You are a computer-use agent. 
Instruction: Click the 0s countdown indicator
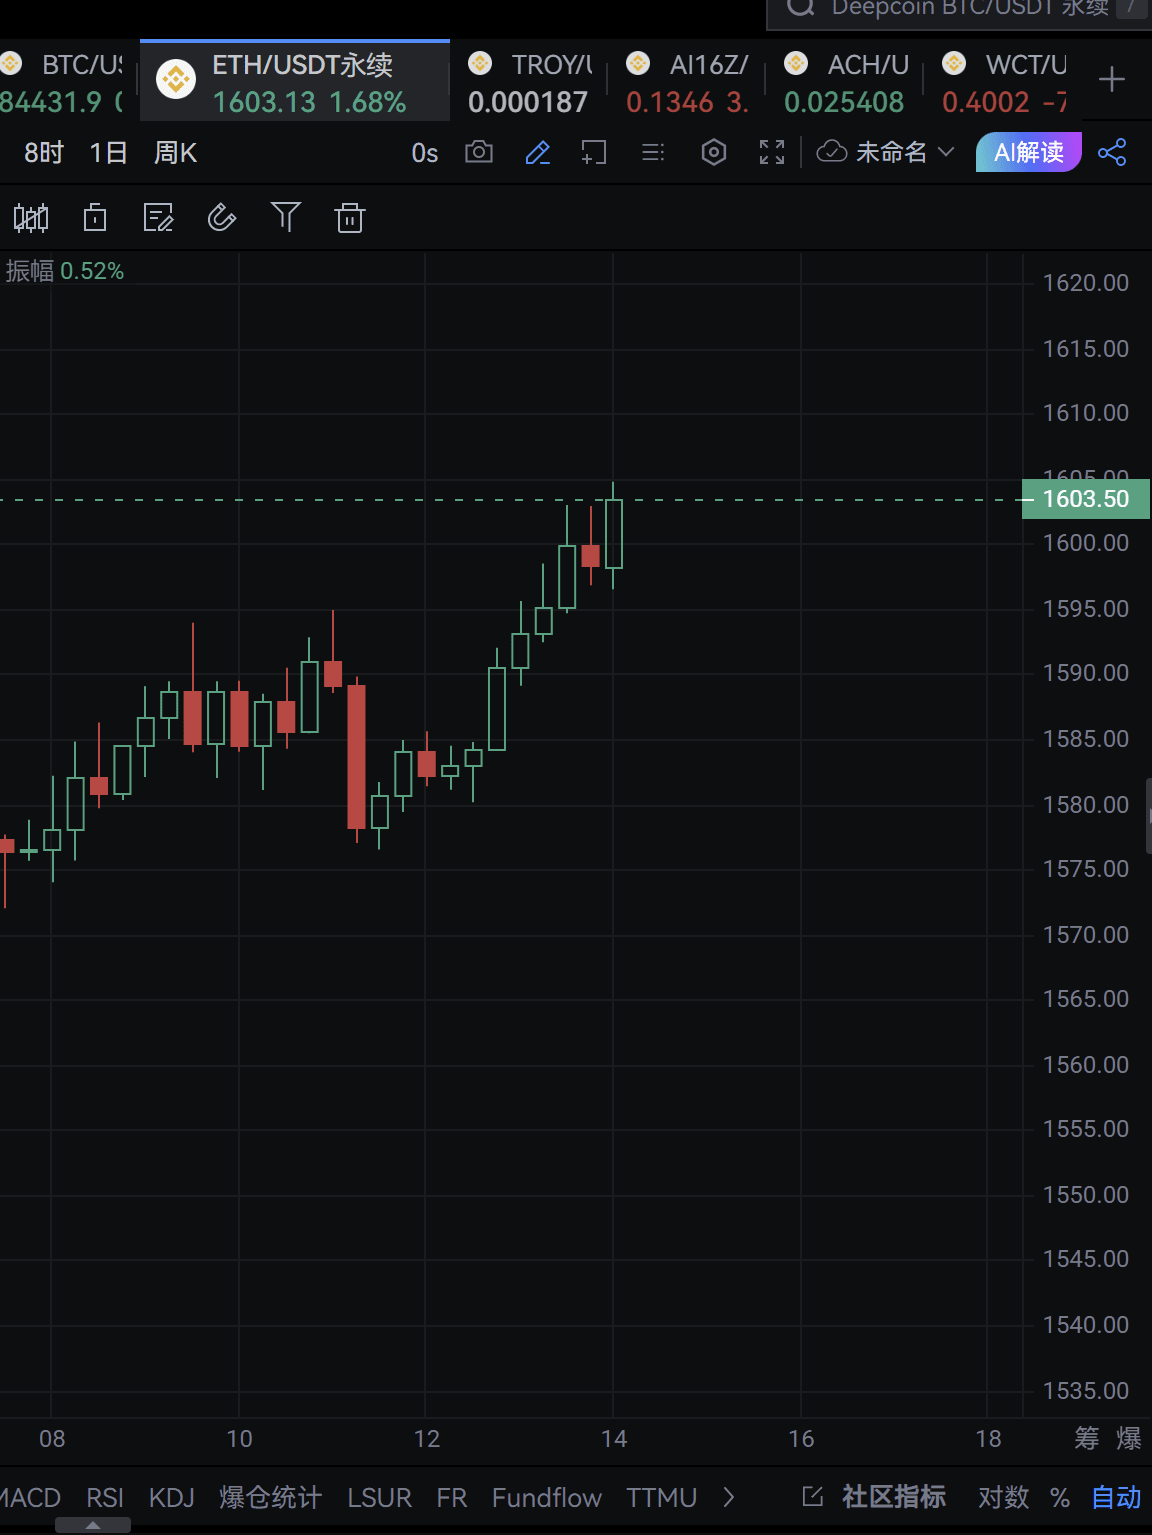425,153
